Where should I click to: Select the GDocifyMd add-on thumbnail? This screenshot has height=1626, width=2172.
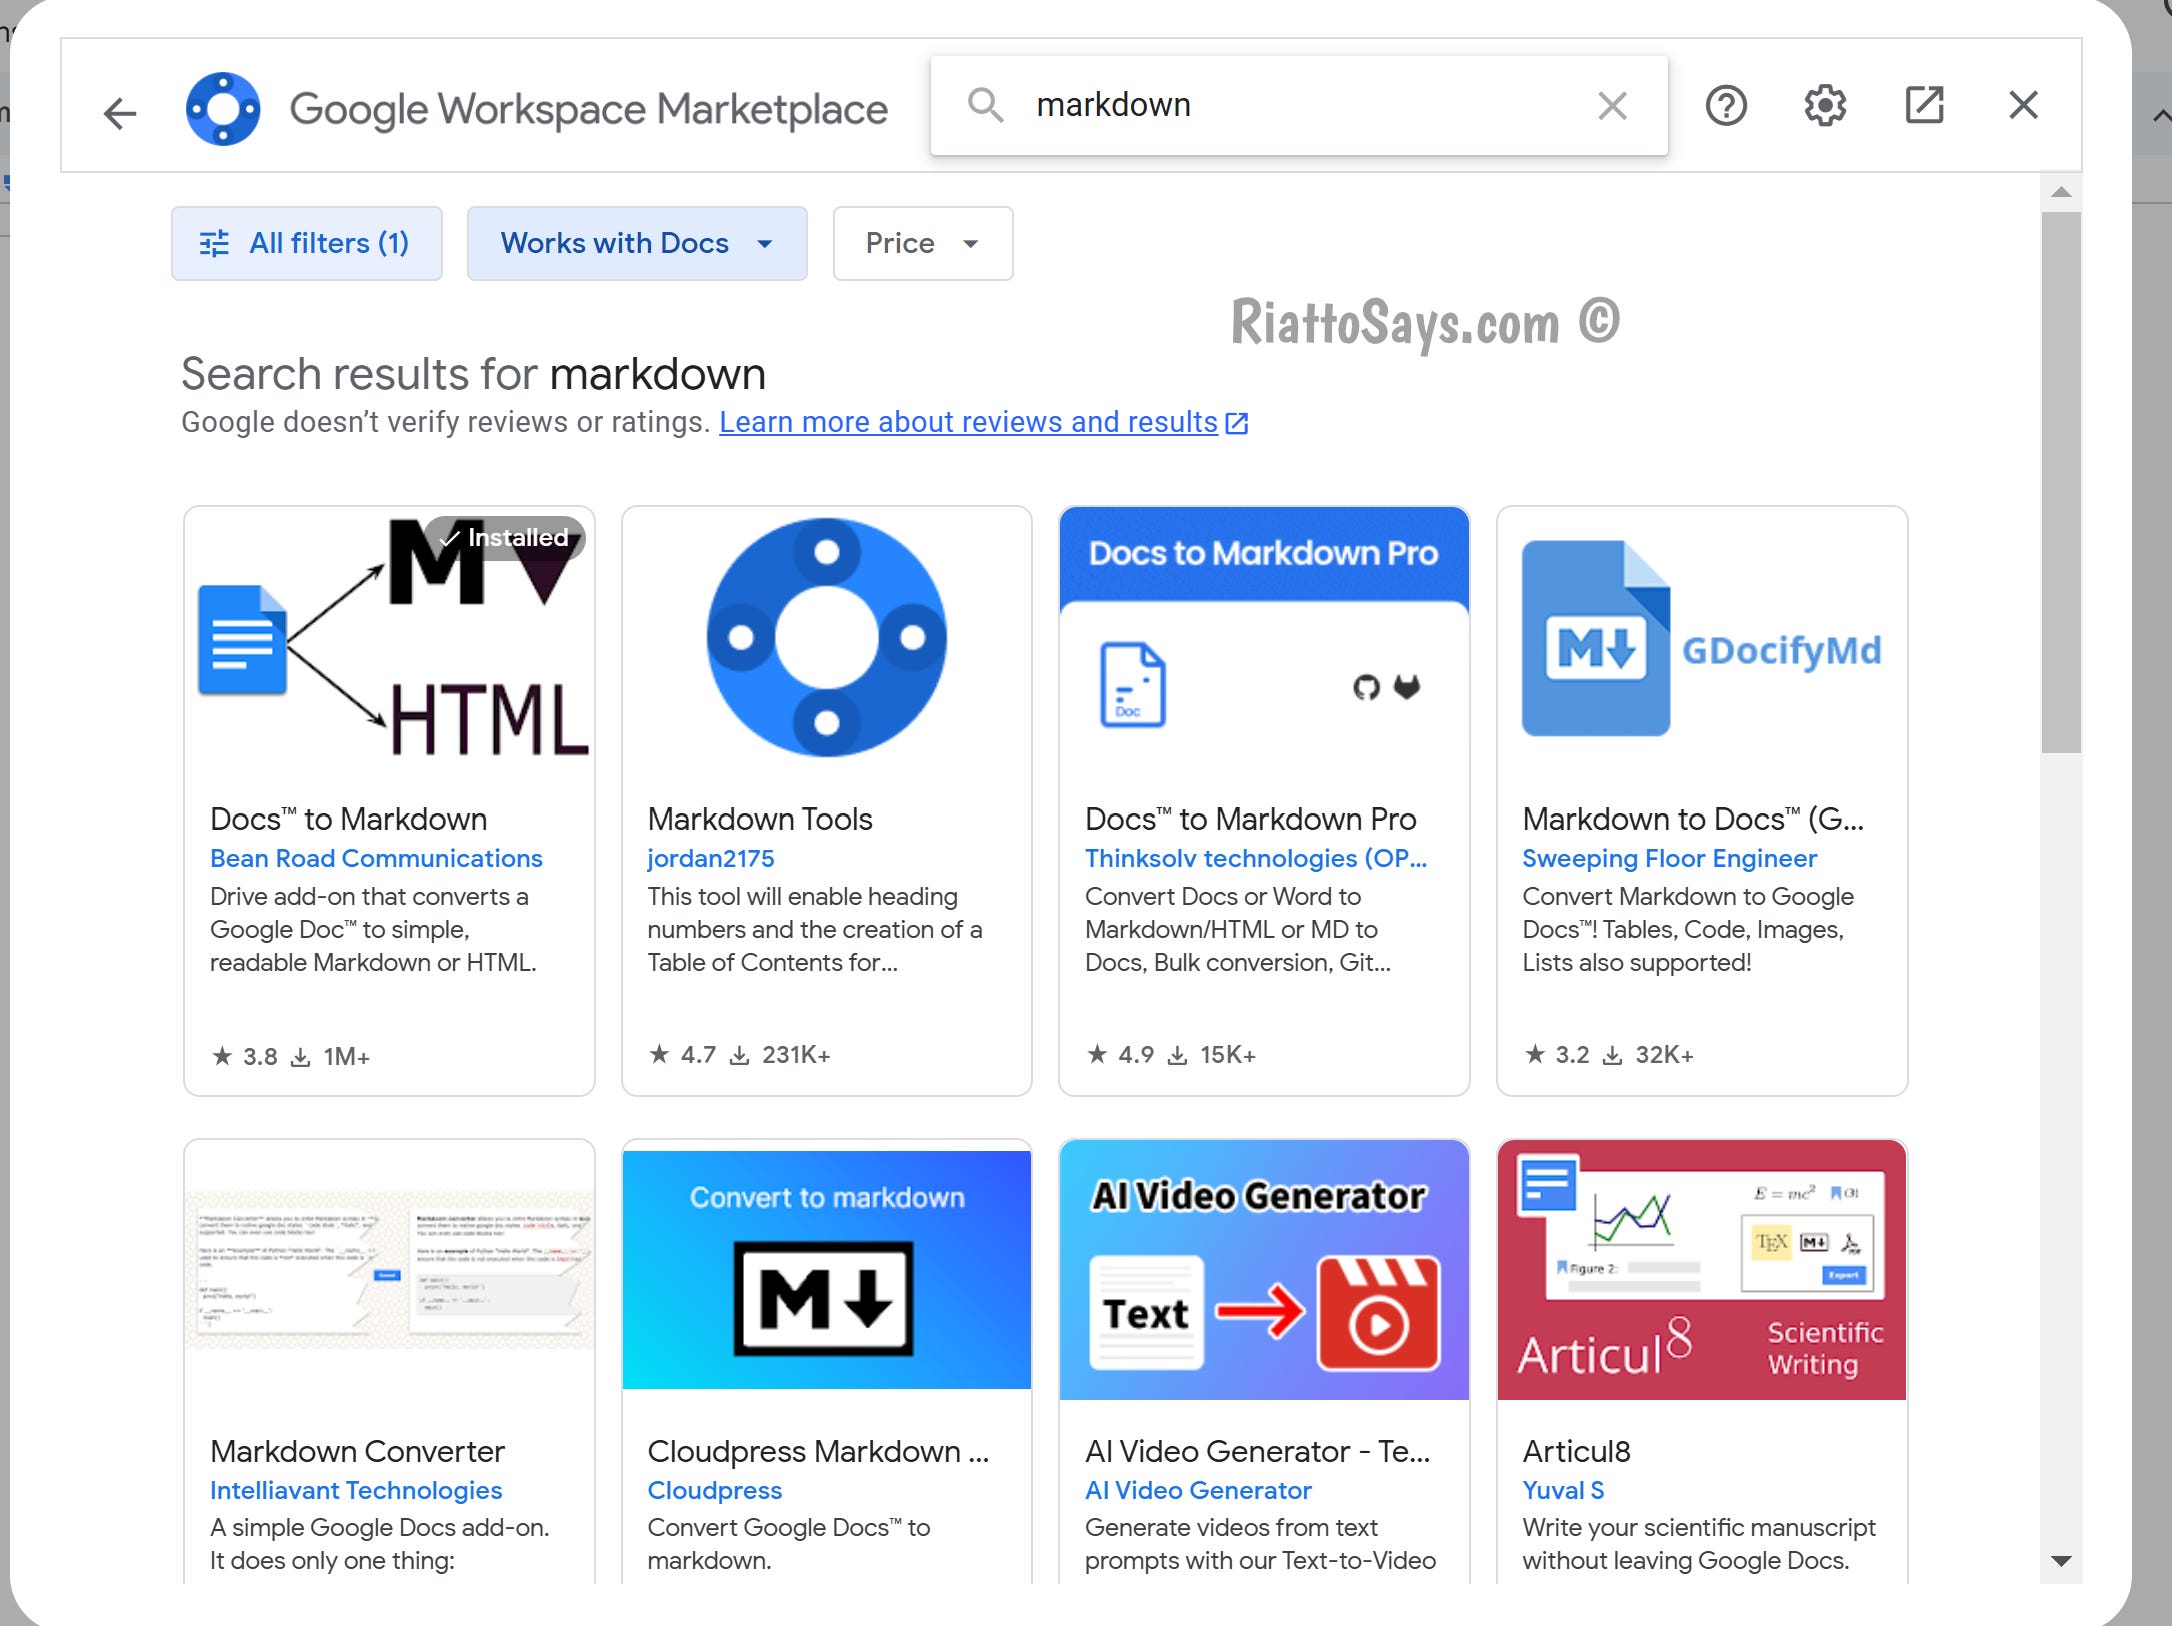[x=1701, y=640]
